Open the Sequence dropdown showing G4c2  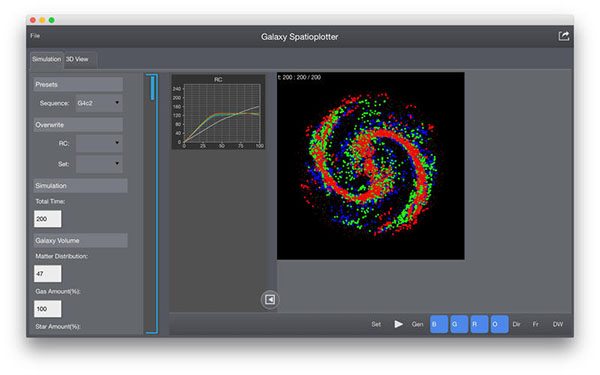[x=99, y=103]
